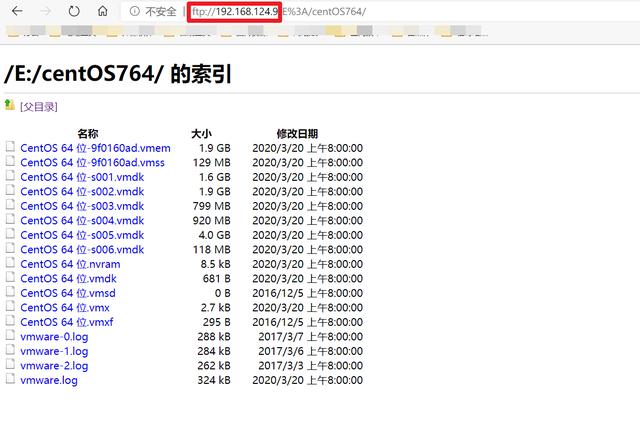
Task: Select the 129 MB size value
Action: tap(212, 163)
